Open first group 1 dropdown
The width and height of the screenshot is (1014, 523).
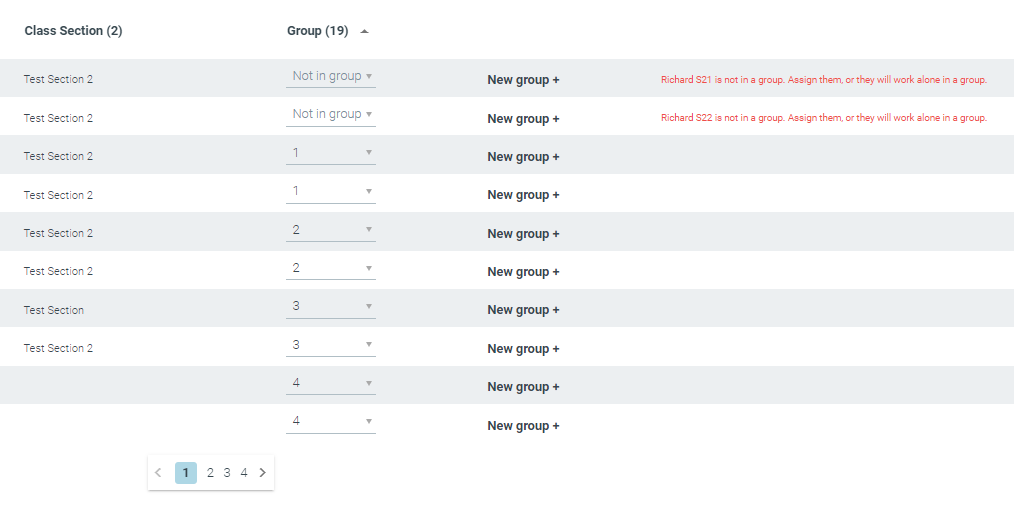pyautogui.click(x=330, y=153)
